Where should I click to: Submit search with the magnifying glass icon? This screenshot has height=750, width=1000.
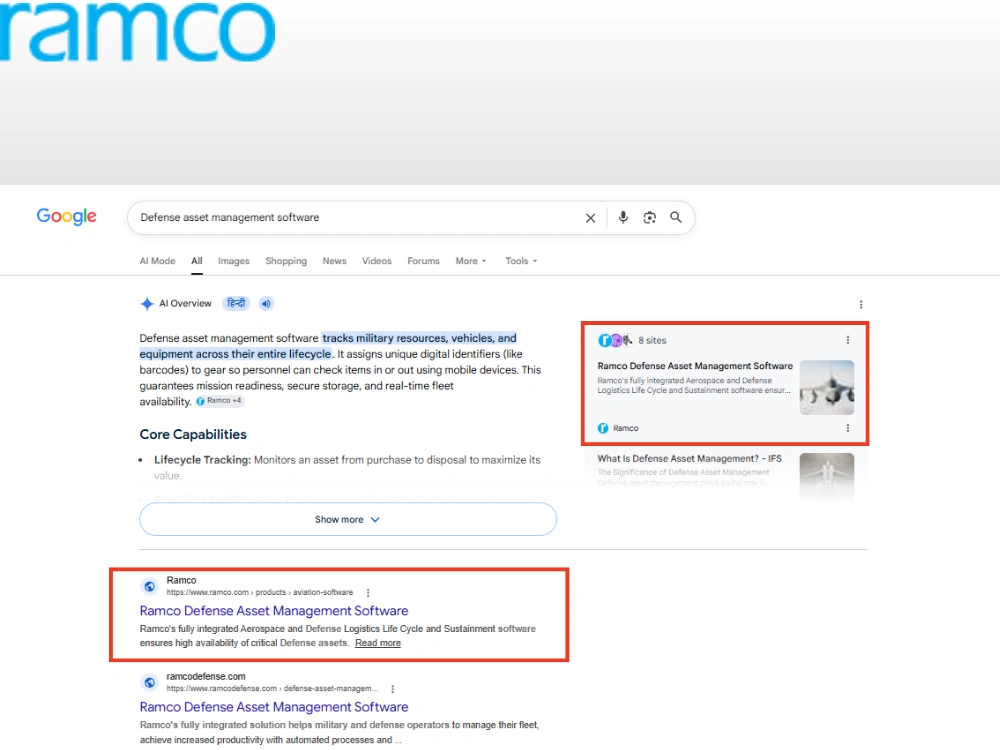(675, 217)
